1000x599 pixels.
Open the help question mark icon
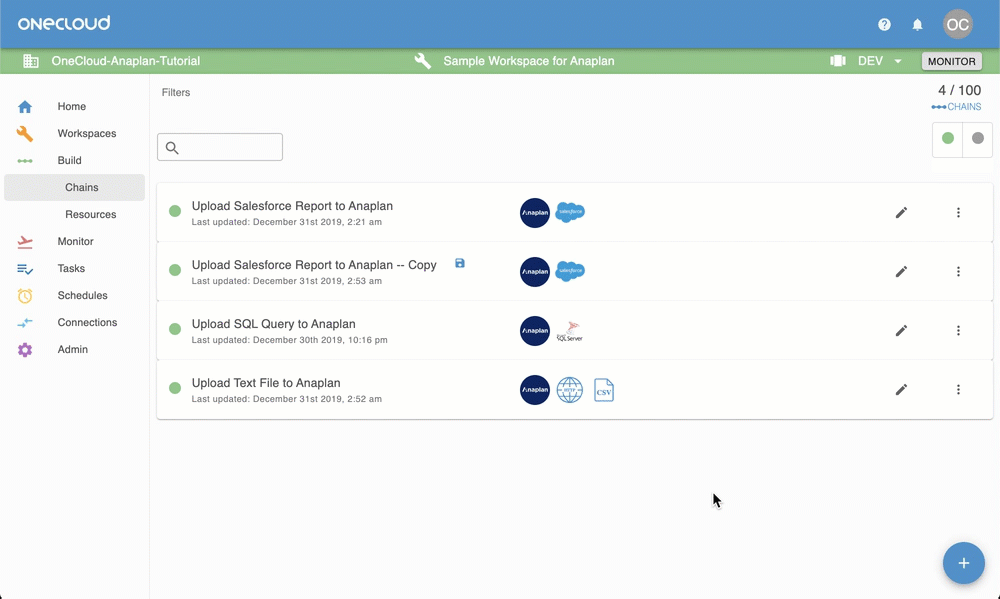coord(884,24)
